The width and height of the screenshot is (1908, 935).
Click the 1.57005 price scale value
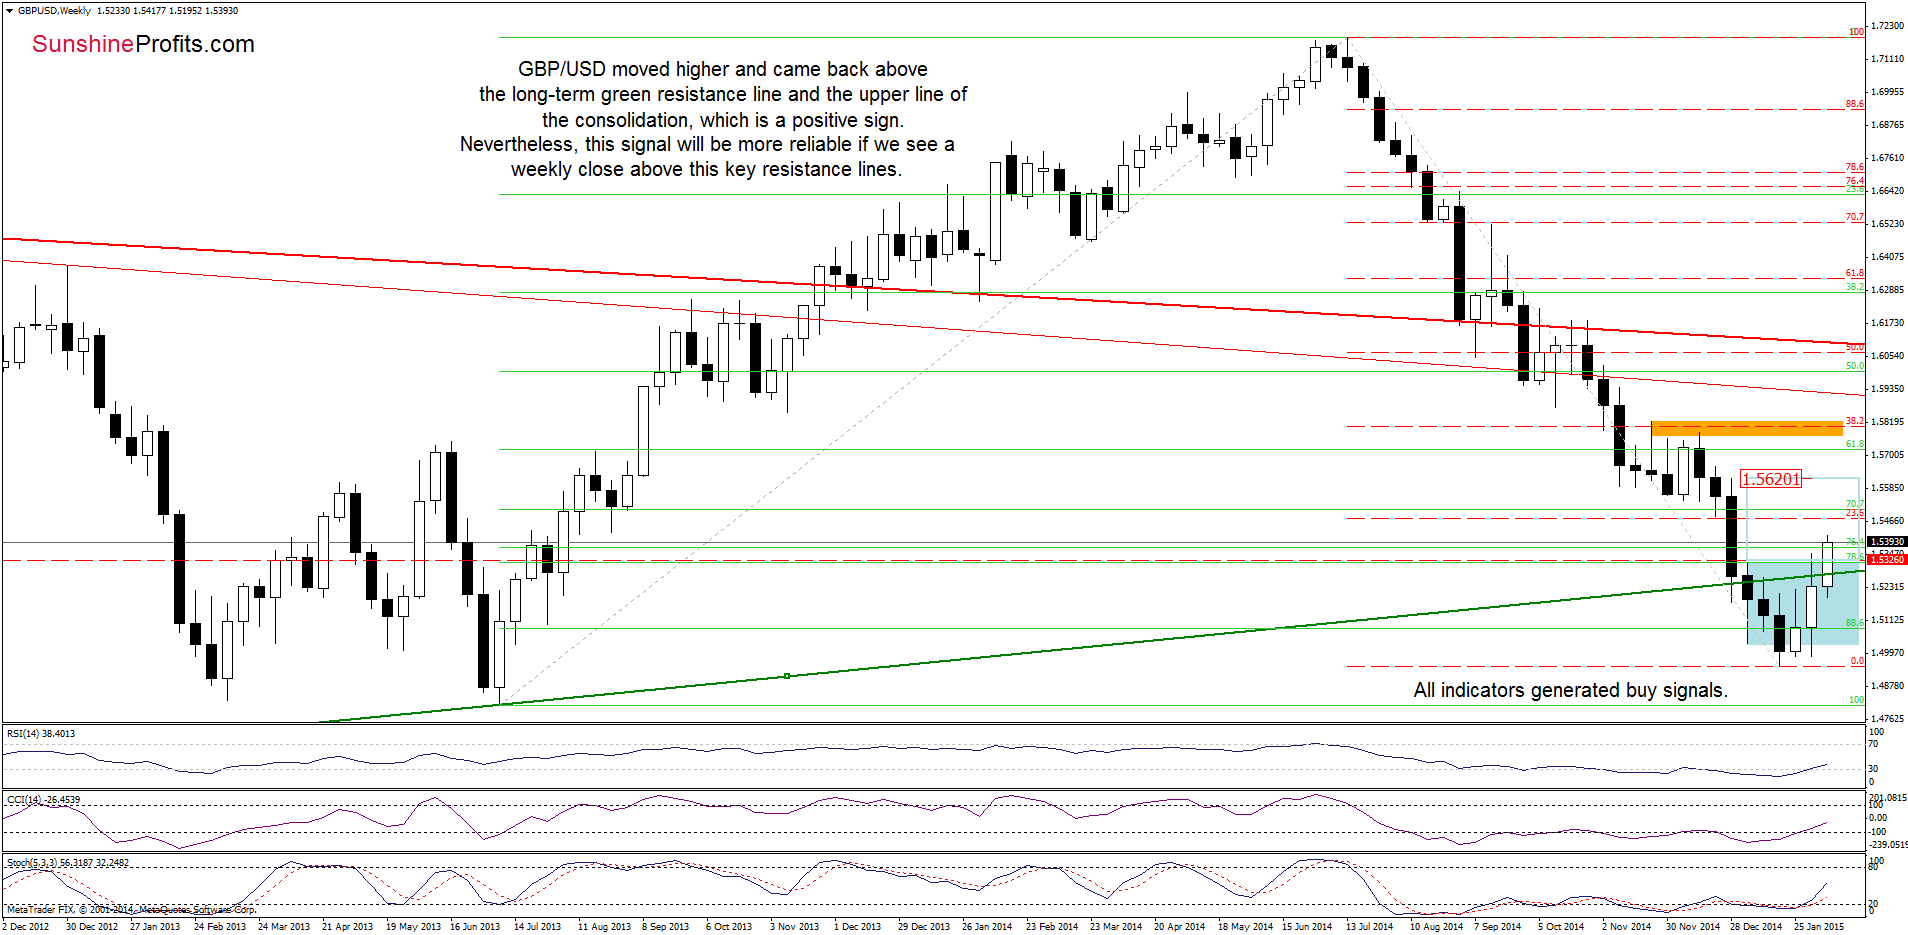tap(1887, 454)
